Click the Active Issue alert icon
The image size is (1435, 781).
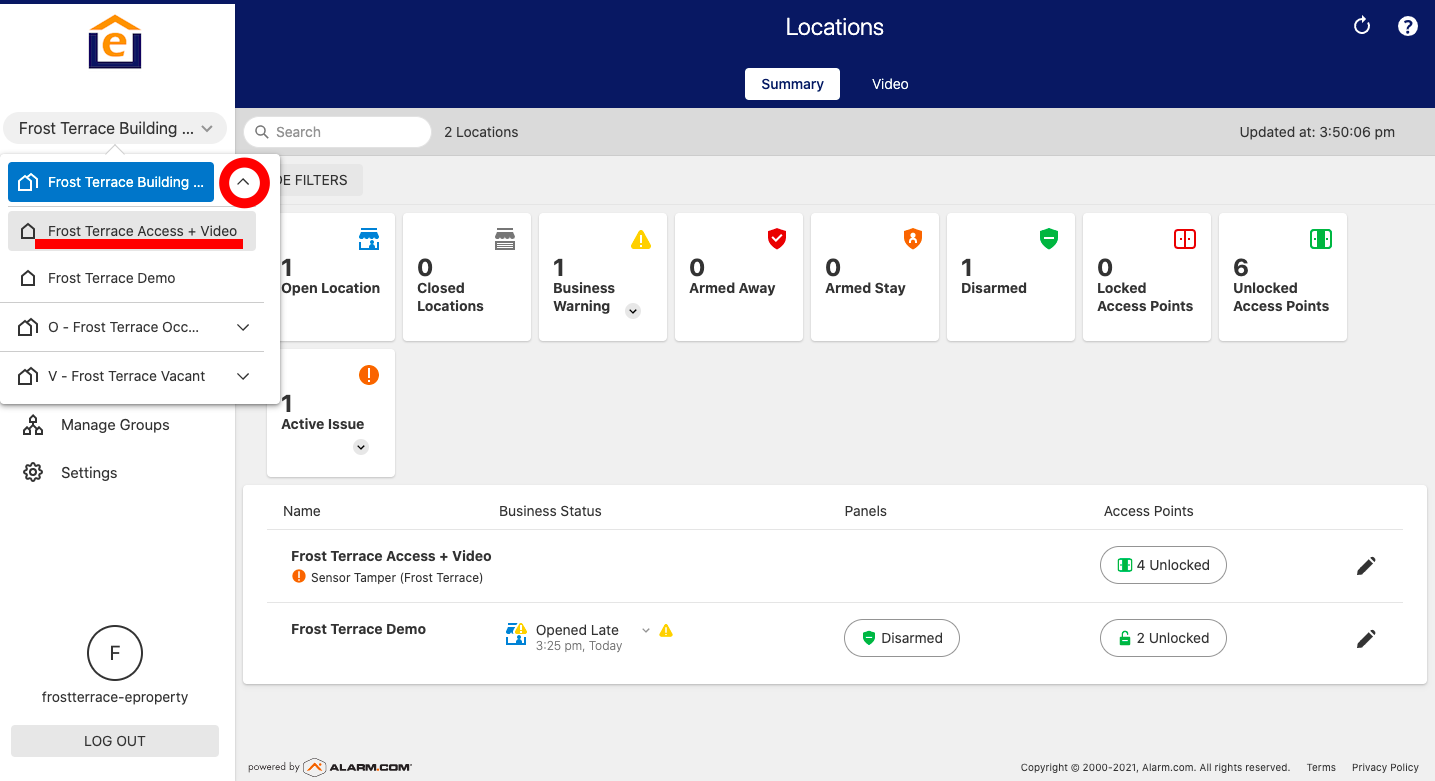pyautogui.click(x=369, y=374)
